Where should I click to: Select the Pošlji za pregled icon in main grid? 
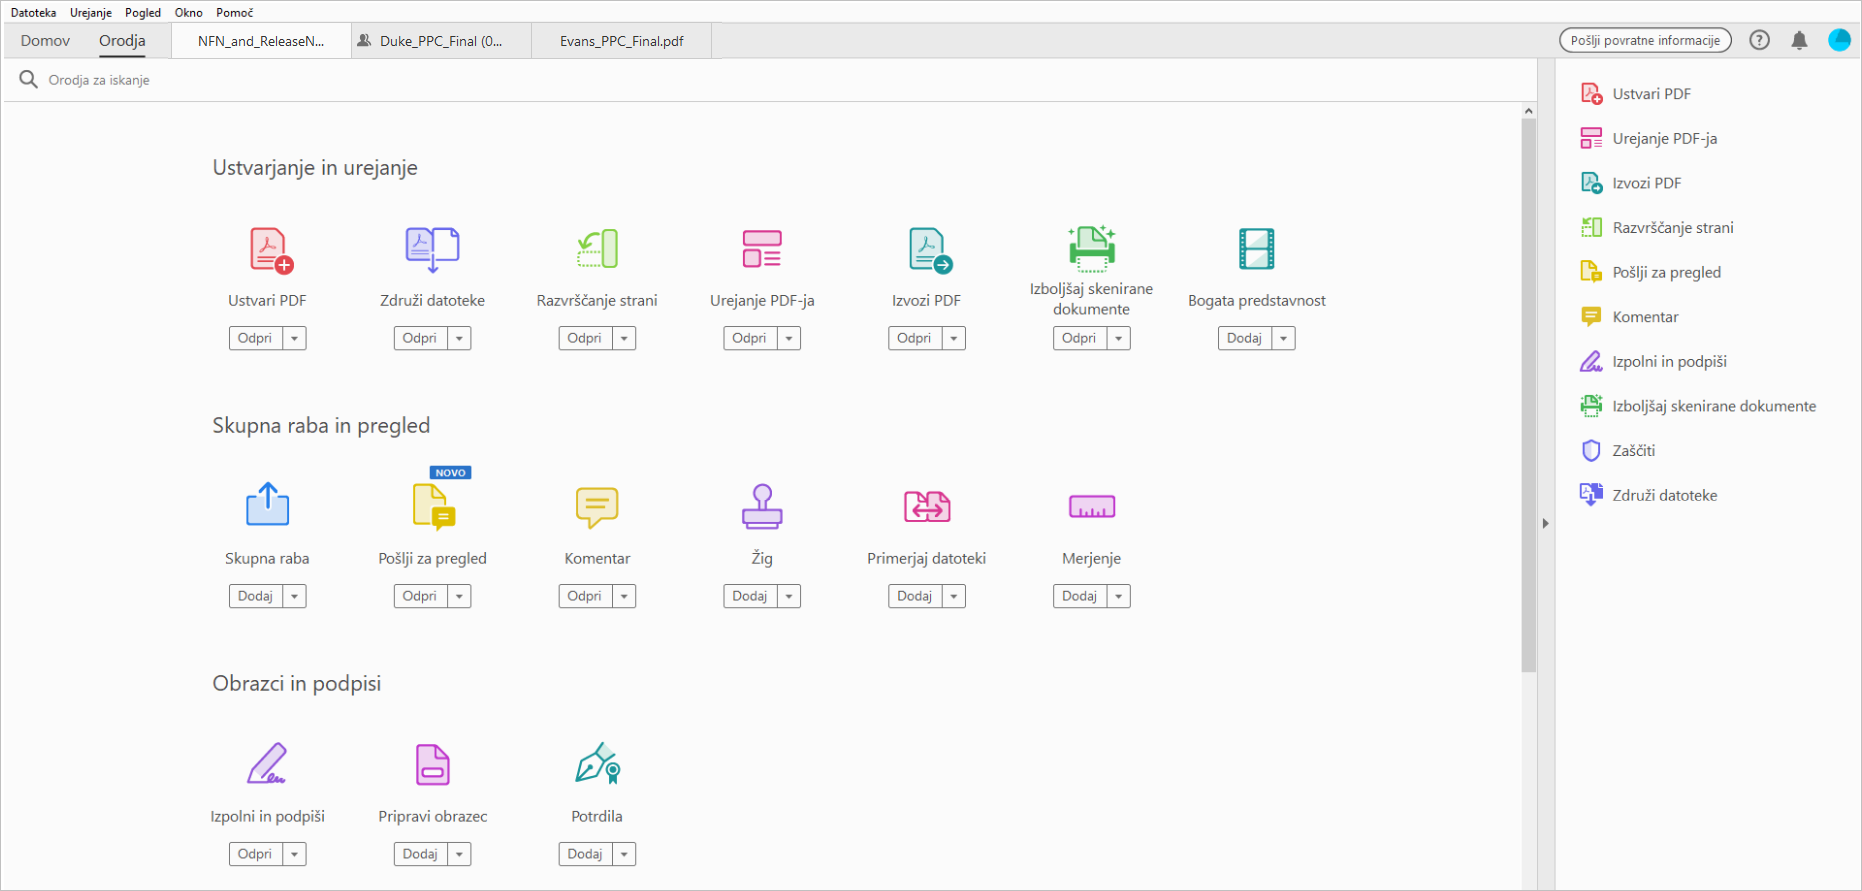pos(434,506)
